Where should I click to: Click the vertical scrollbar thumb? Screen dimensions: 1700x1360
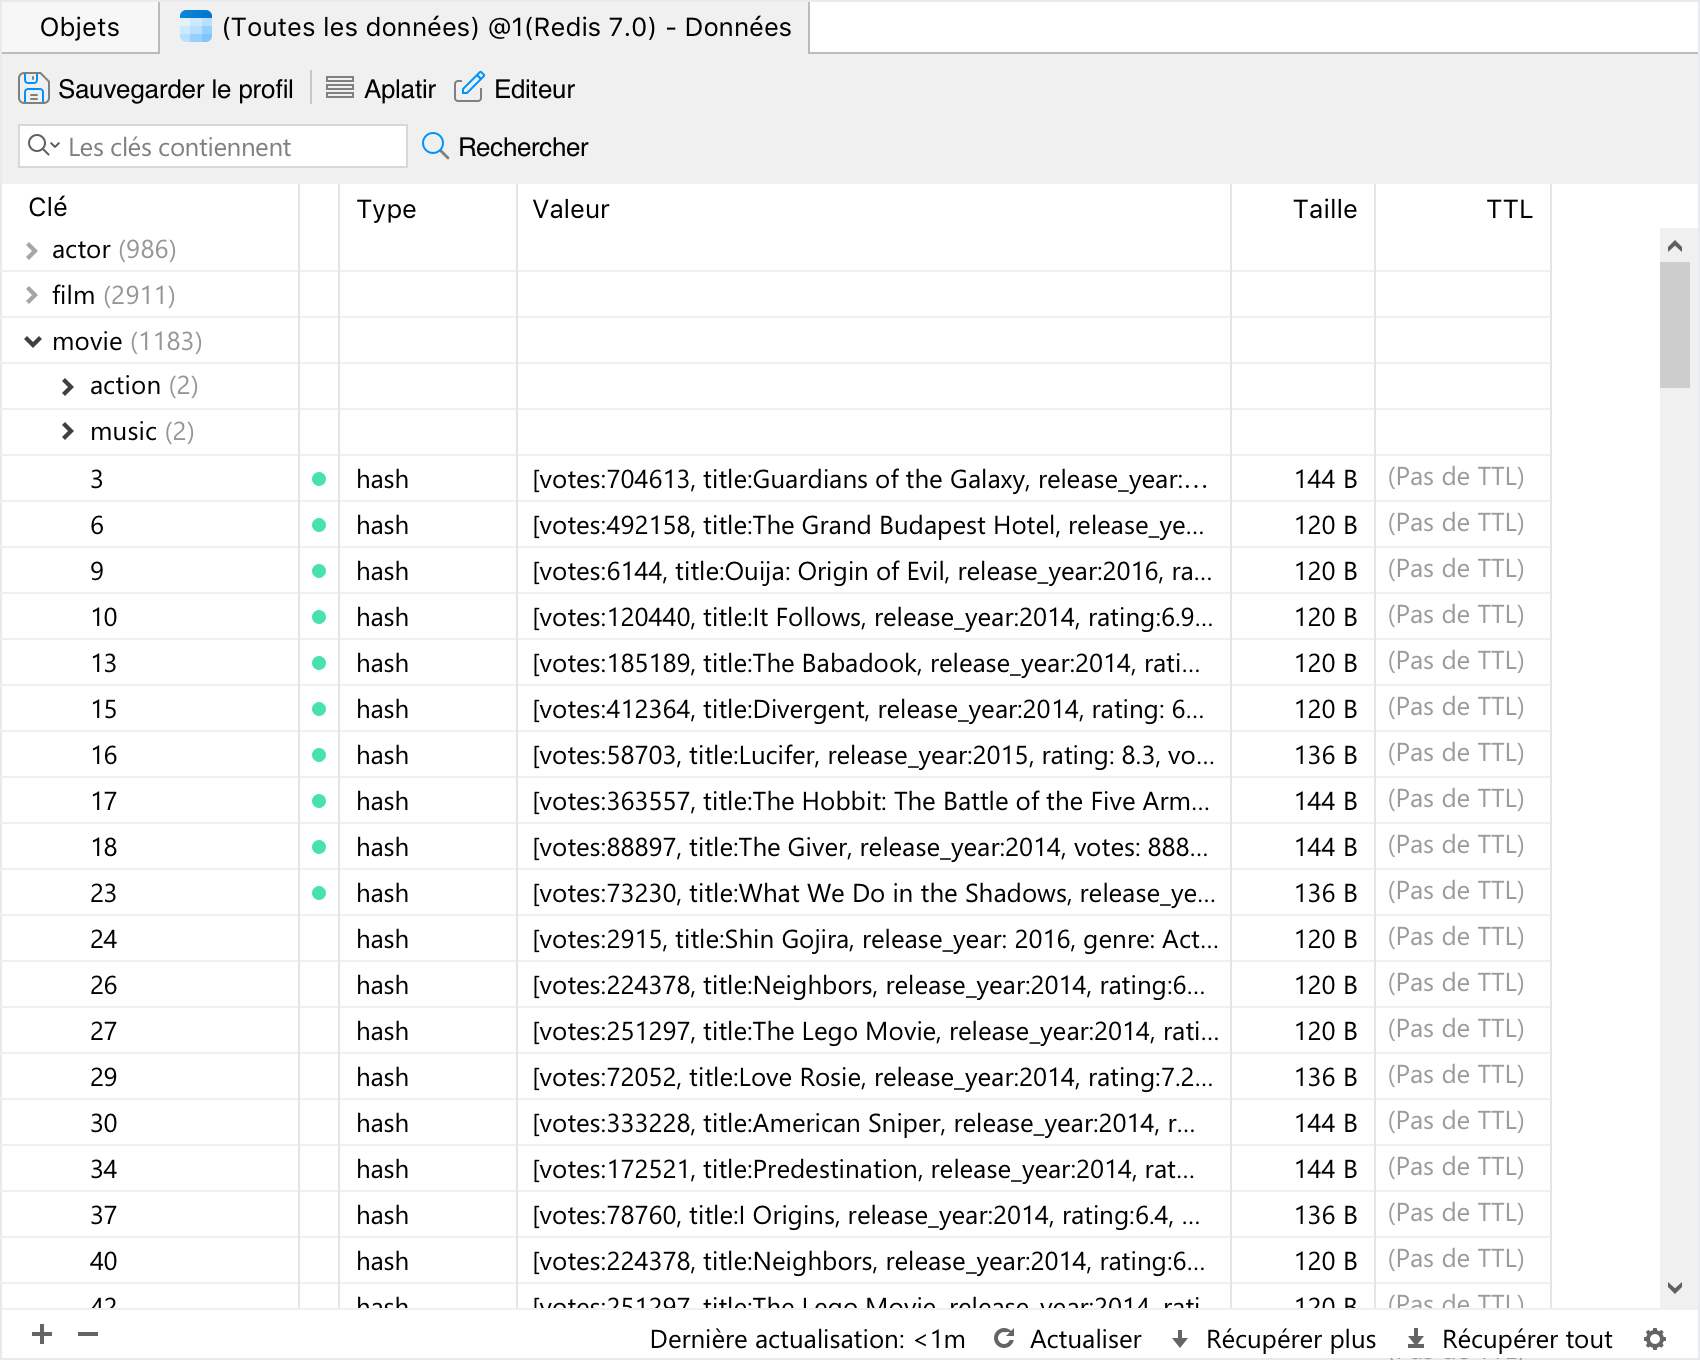tap(1675, 325)
